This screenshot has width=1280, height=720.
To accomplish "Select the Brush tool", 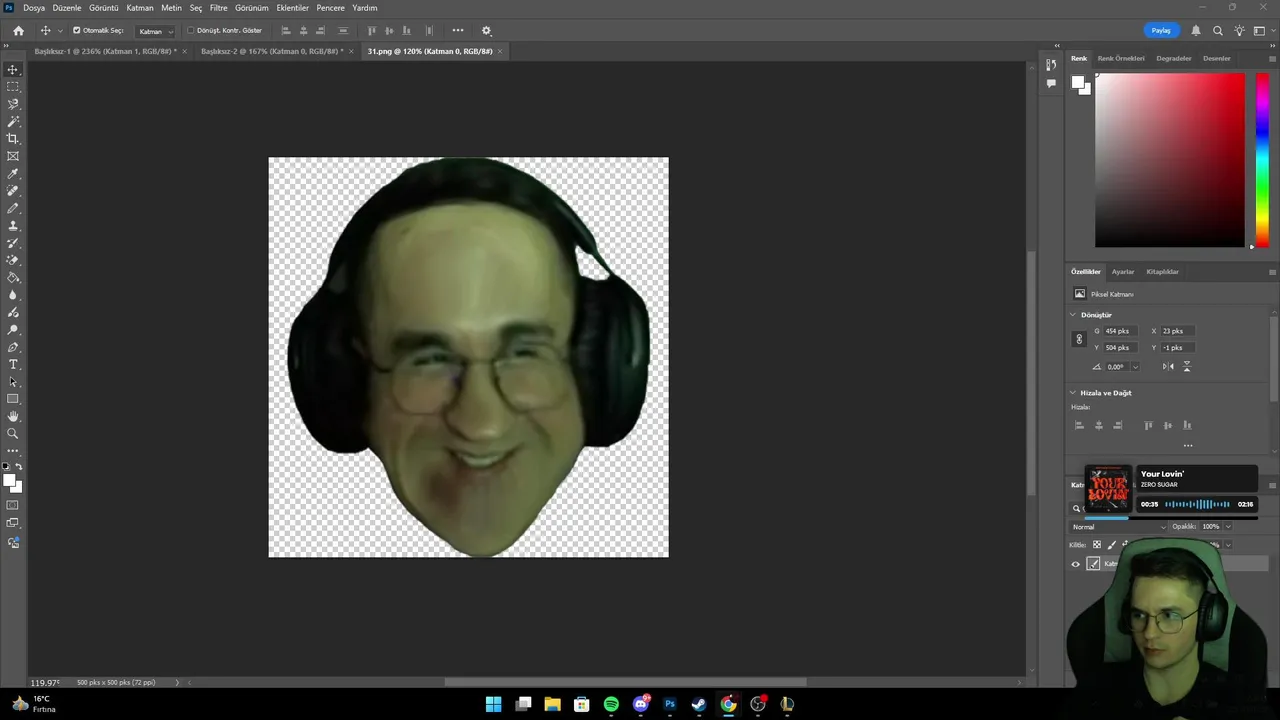I will tap(13, 208).
